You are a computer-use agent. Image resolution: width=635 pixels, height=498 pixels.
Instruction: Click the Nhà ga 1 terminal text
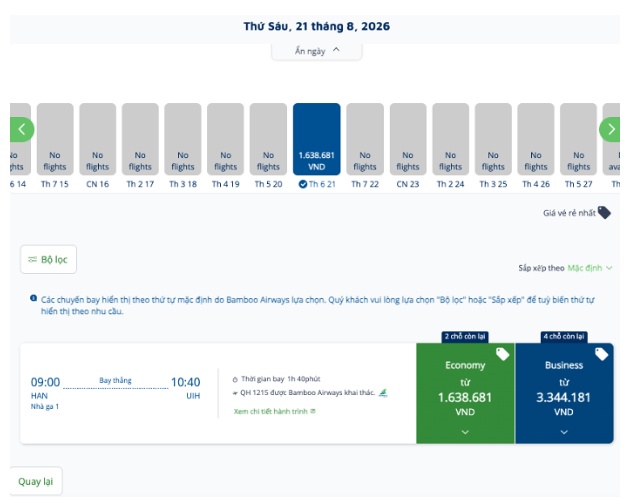45,406
